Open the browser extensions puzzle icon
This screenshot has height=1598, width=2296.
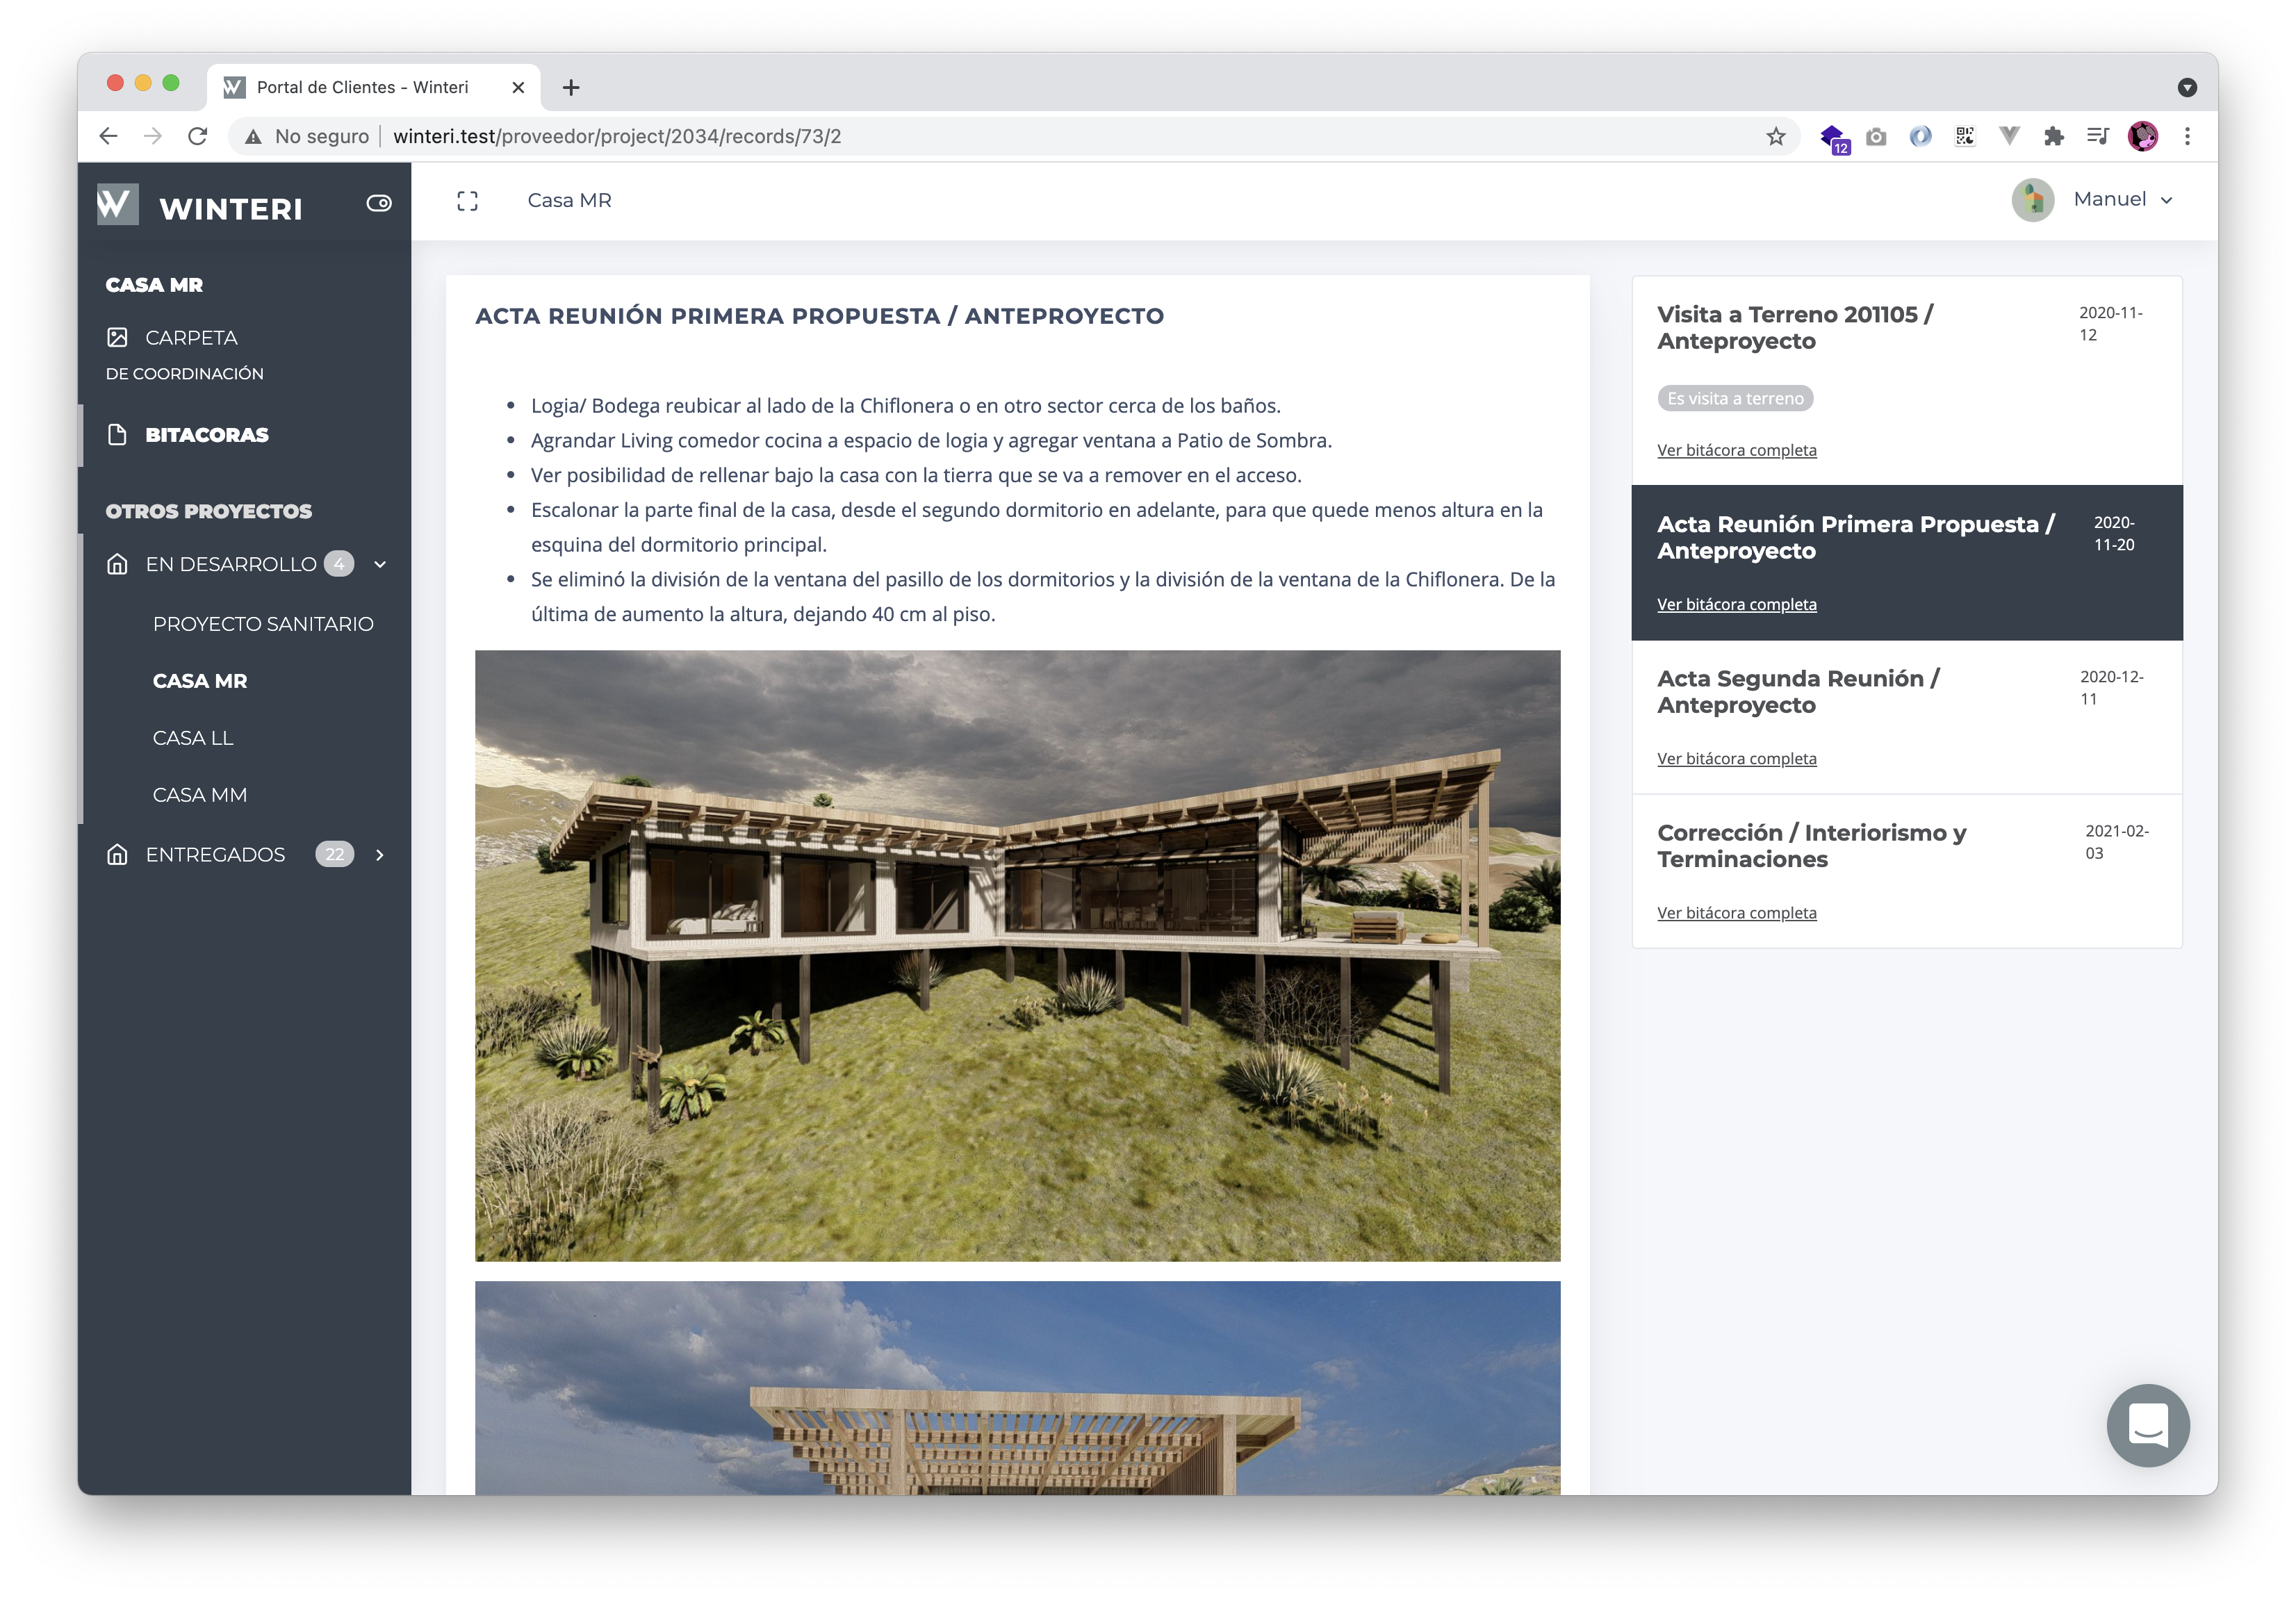[2053, 136]
